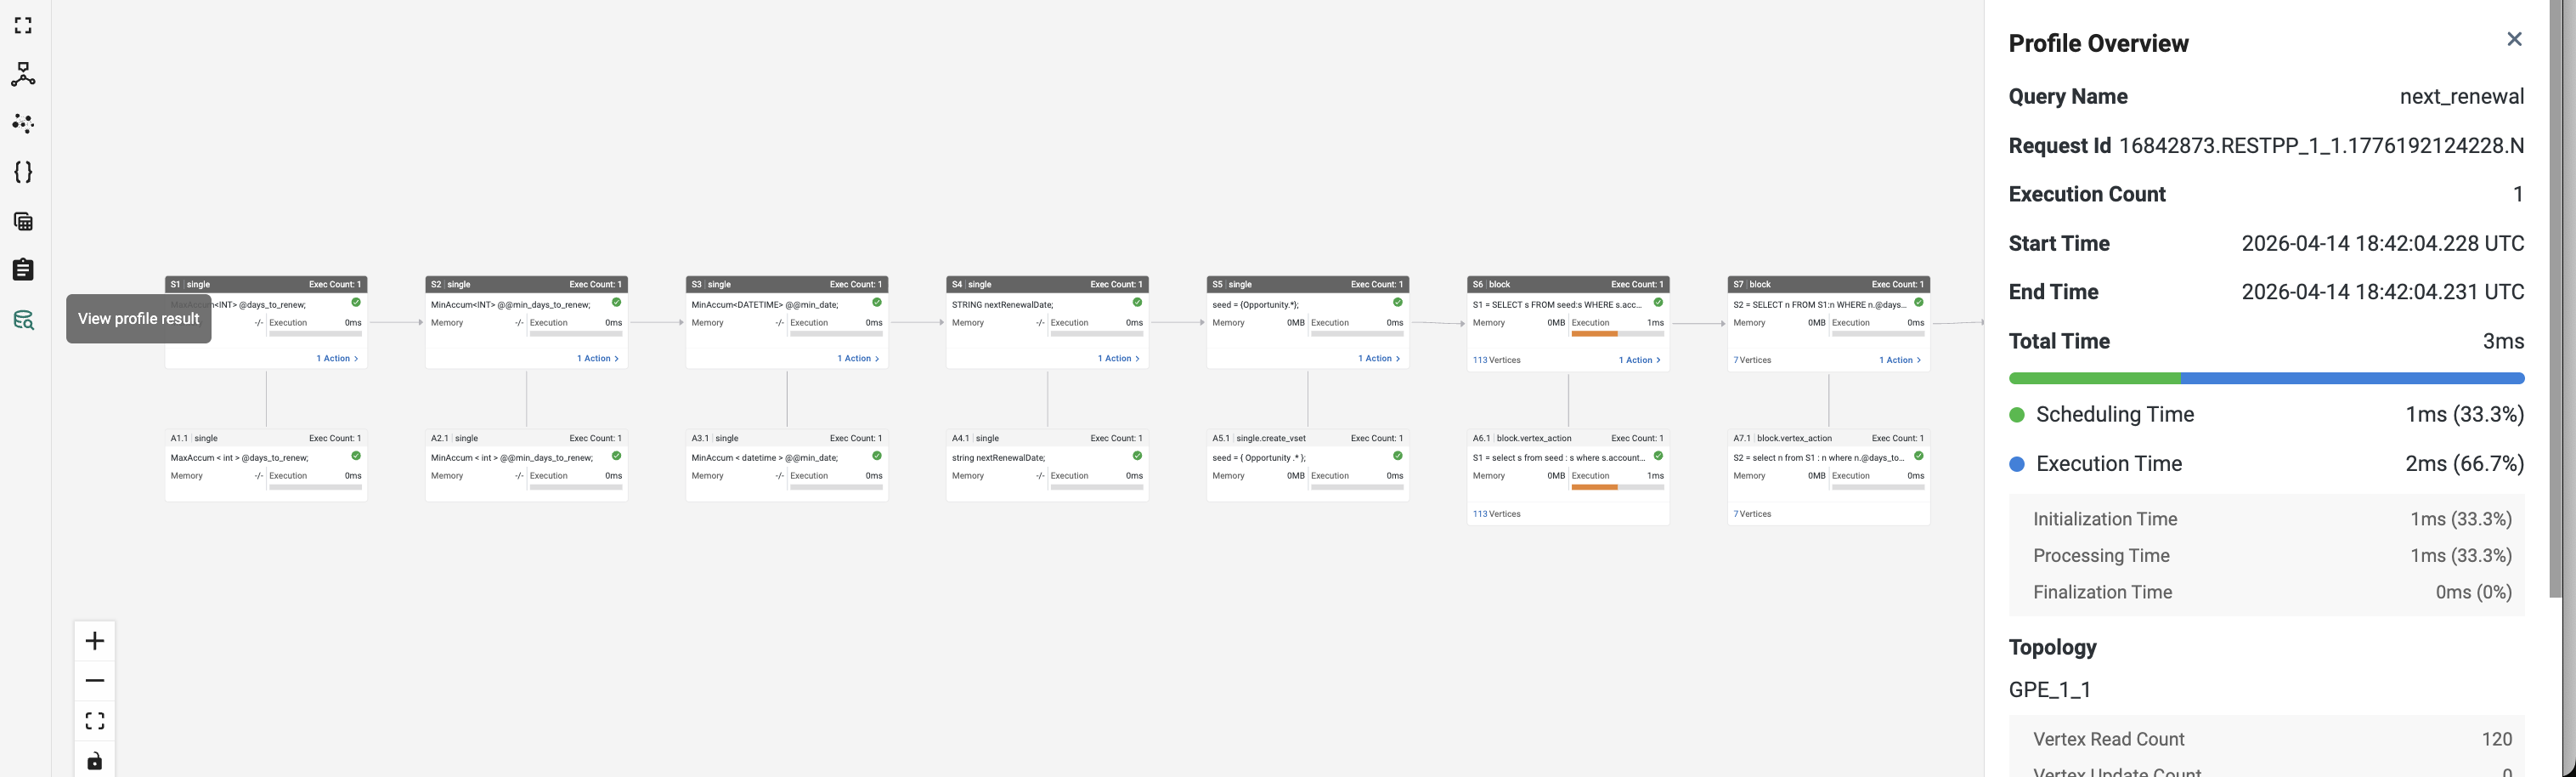Open the JSON curly braces view
The image size is (2576, 777).
click(23, 172)
